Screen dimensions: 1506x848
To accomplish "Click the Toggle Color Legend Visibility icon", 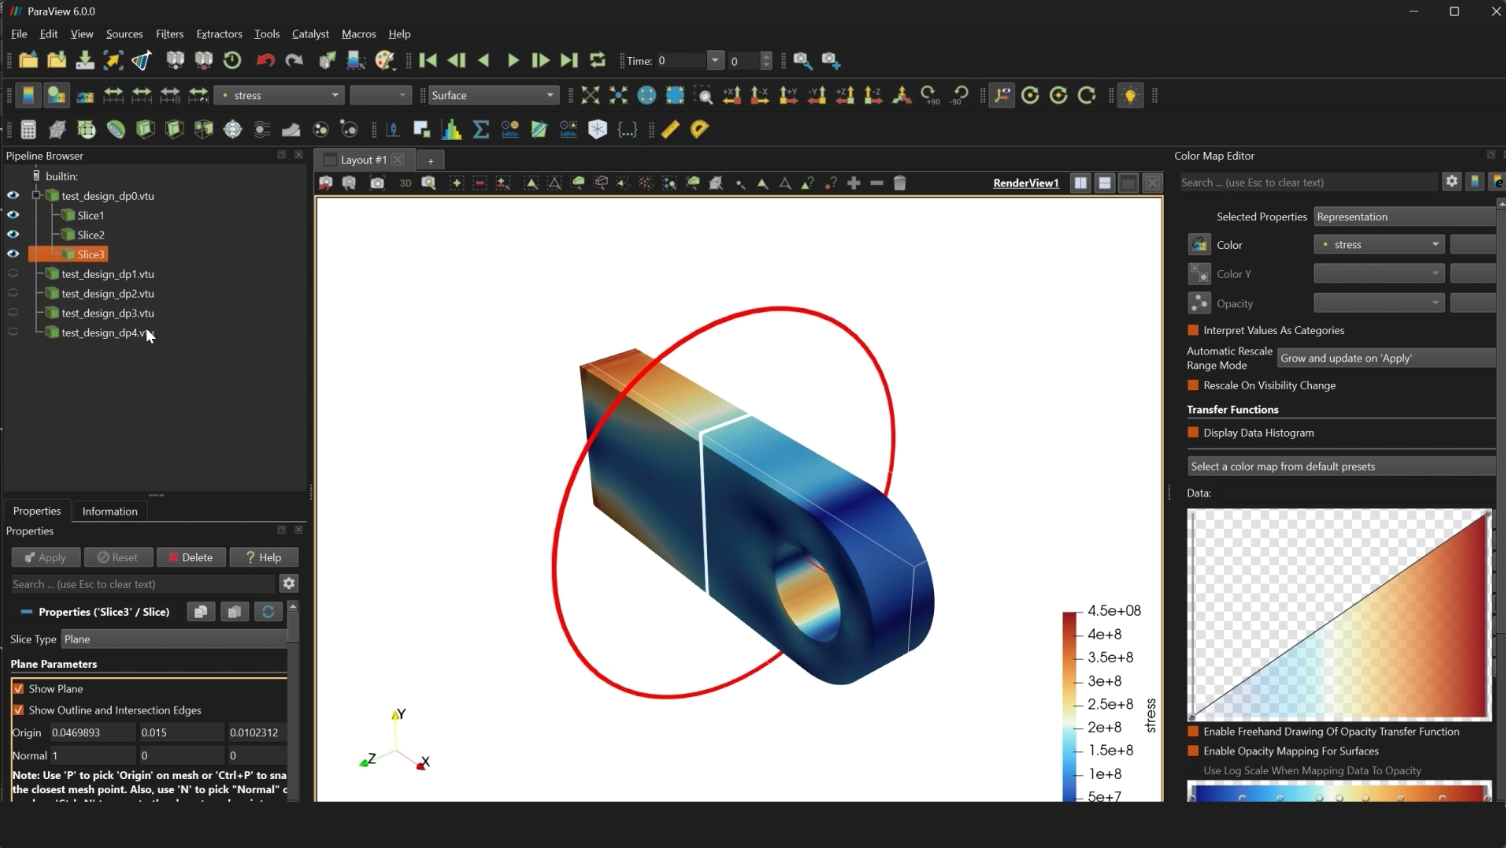I will (28, 96).
